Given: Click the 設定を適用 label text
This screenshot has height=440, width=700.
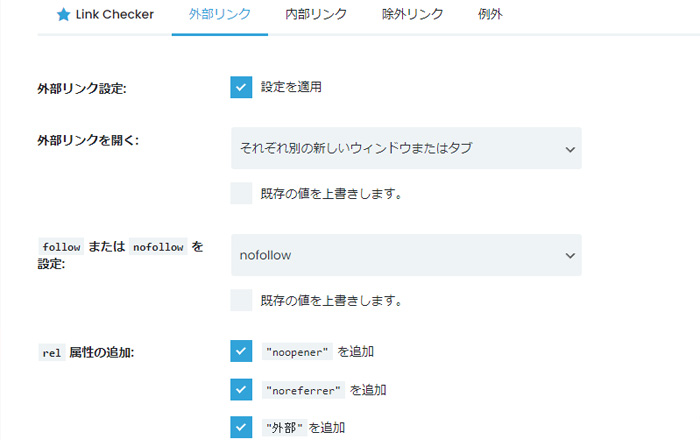Looking at the screenshot, I should pyautogui.click(x=291, y=87).
